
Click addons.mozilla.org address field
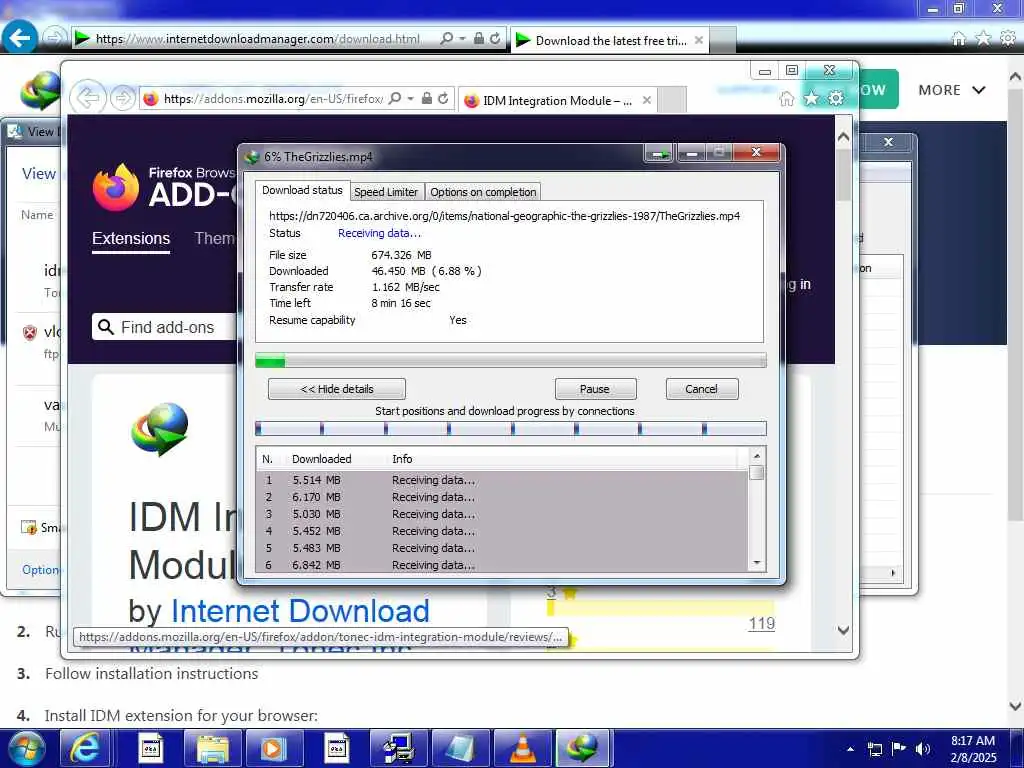(x=272, y=99)
